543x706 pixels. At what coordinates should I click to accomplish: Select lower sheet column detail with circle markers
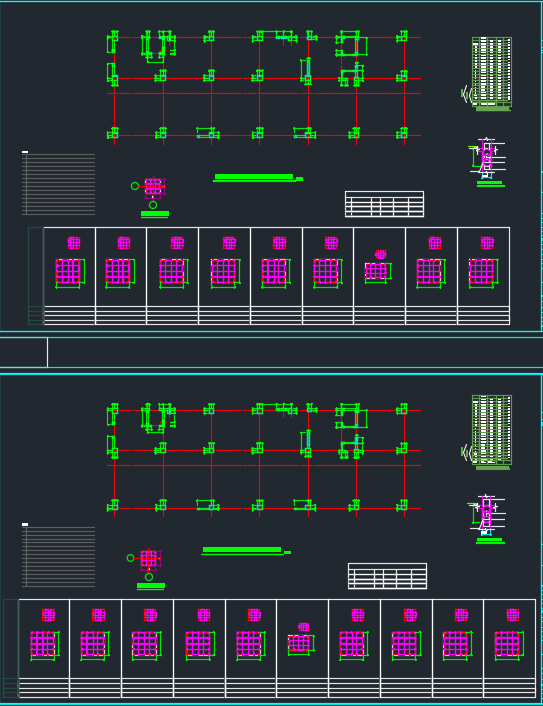coord(145,565)
